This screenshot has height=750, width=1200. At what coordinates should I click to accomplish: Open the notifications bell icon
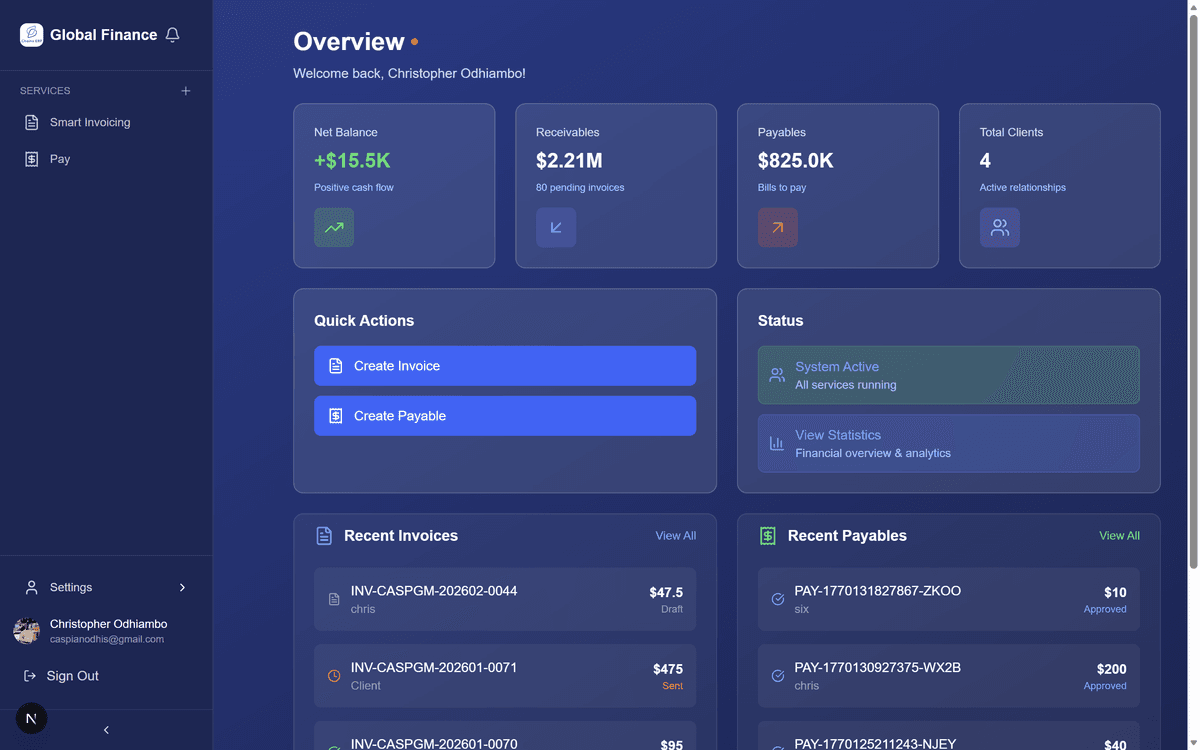tap(172, 34)
